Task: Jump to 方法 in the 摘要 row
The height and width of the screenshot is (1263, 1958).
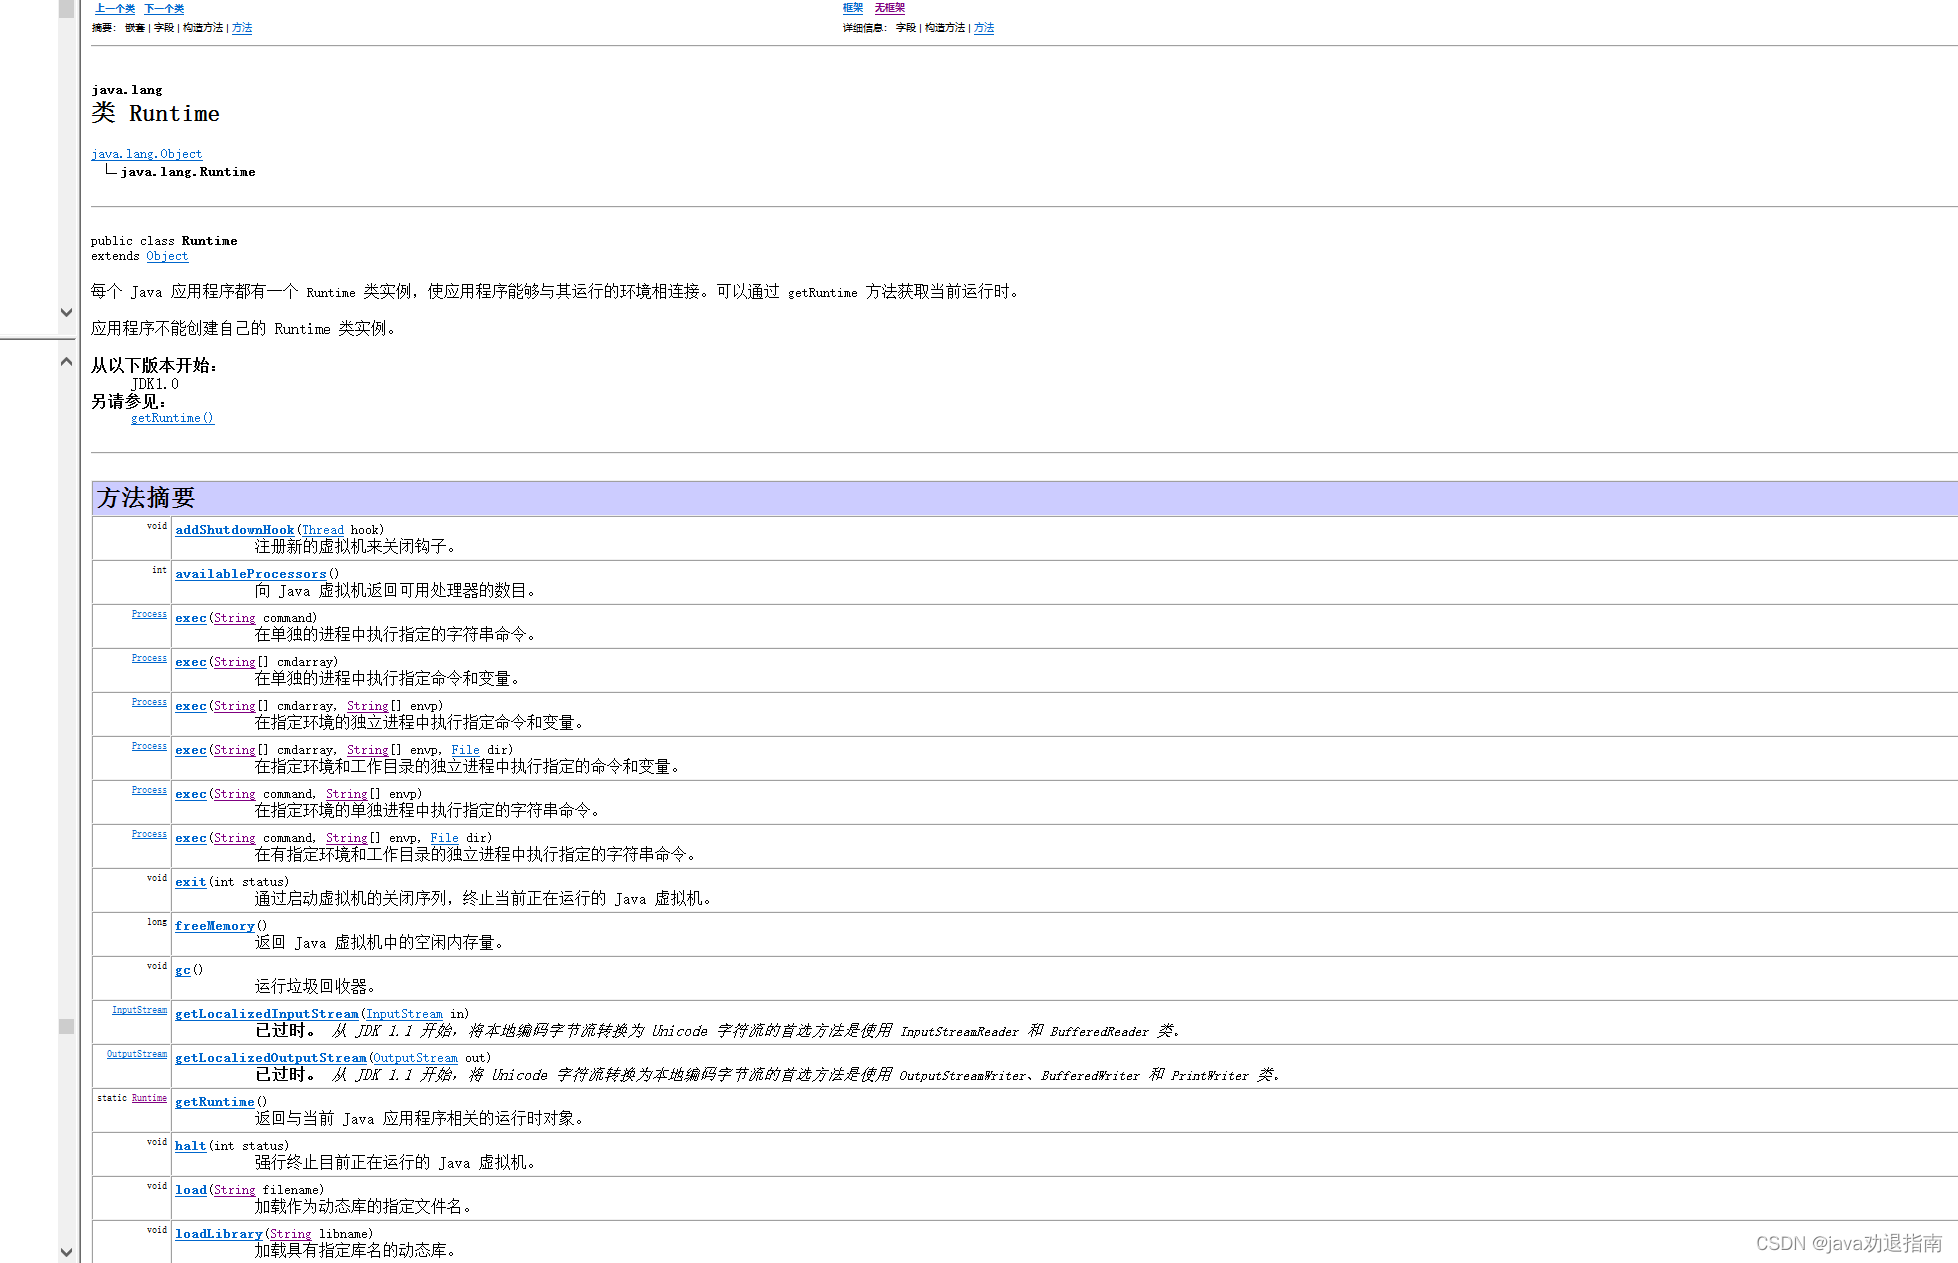Action: pos(242,28)
